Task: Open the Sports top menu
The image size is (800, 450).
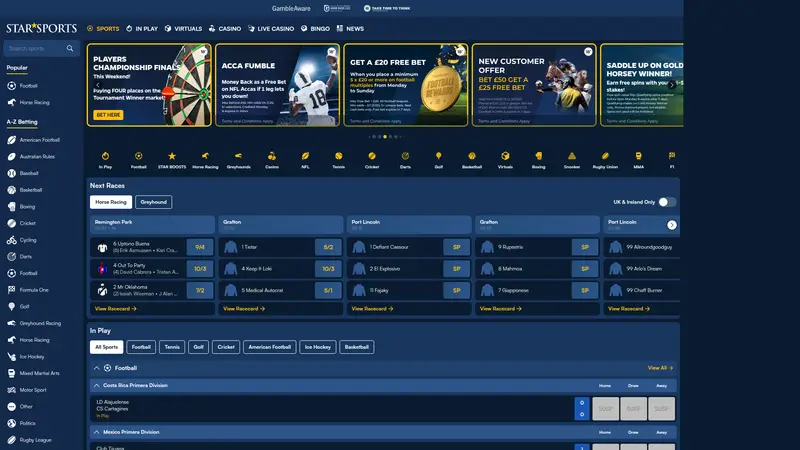Action: click(x=103, y=29)
